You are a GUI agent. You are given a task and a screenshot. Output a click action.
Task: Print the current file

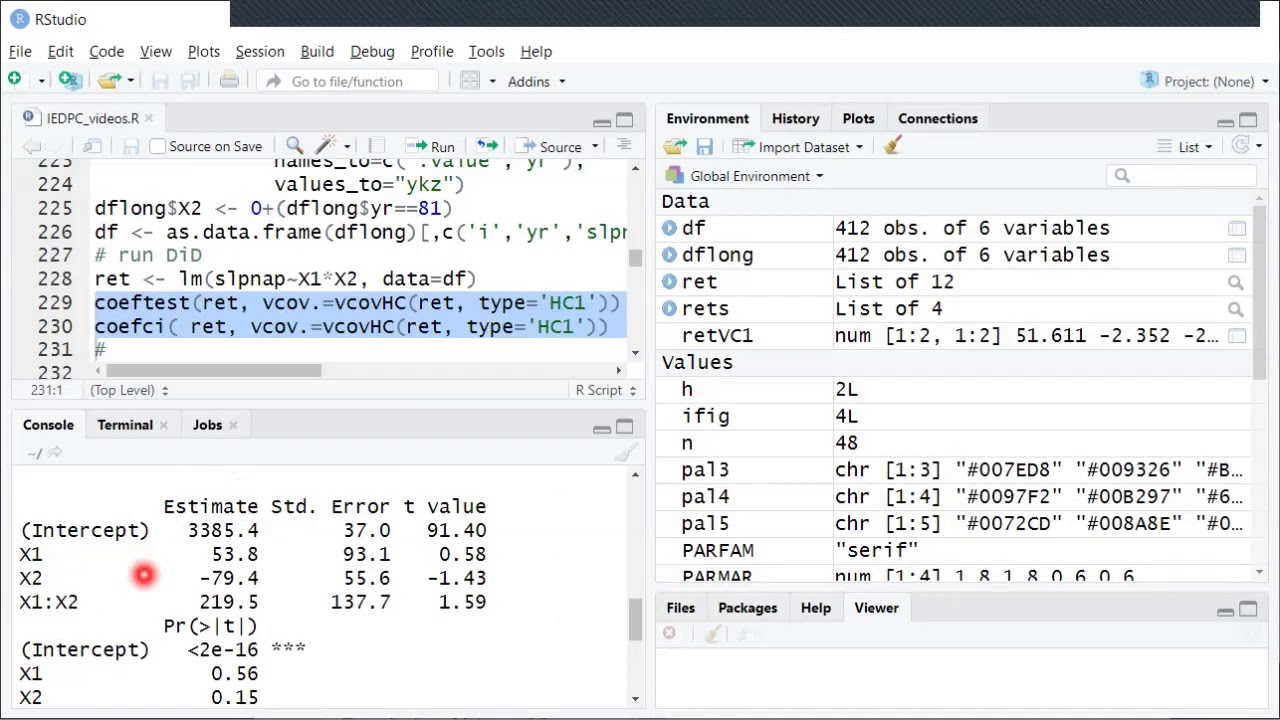click(x=229, y=81)
